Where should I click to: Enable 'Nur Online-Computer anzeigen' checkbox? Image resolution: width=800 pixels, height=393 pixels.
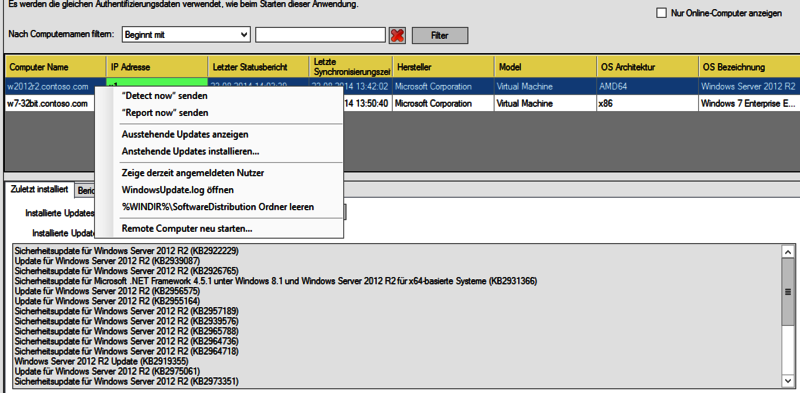(x=662, y=13)
